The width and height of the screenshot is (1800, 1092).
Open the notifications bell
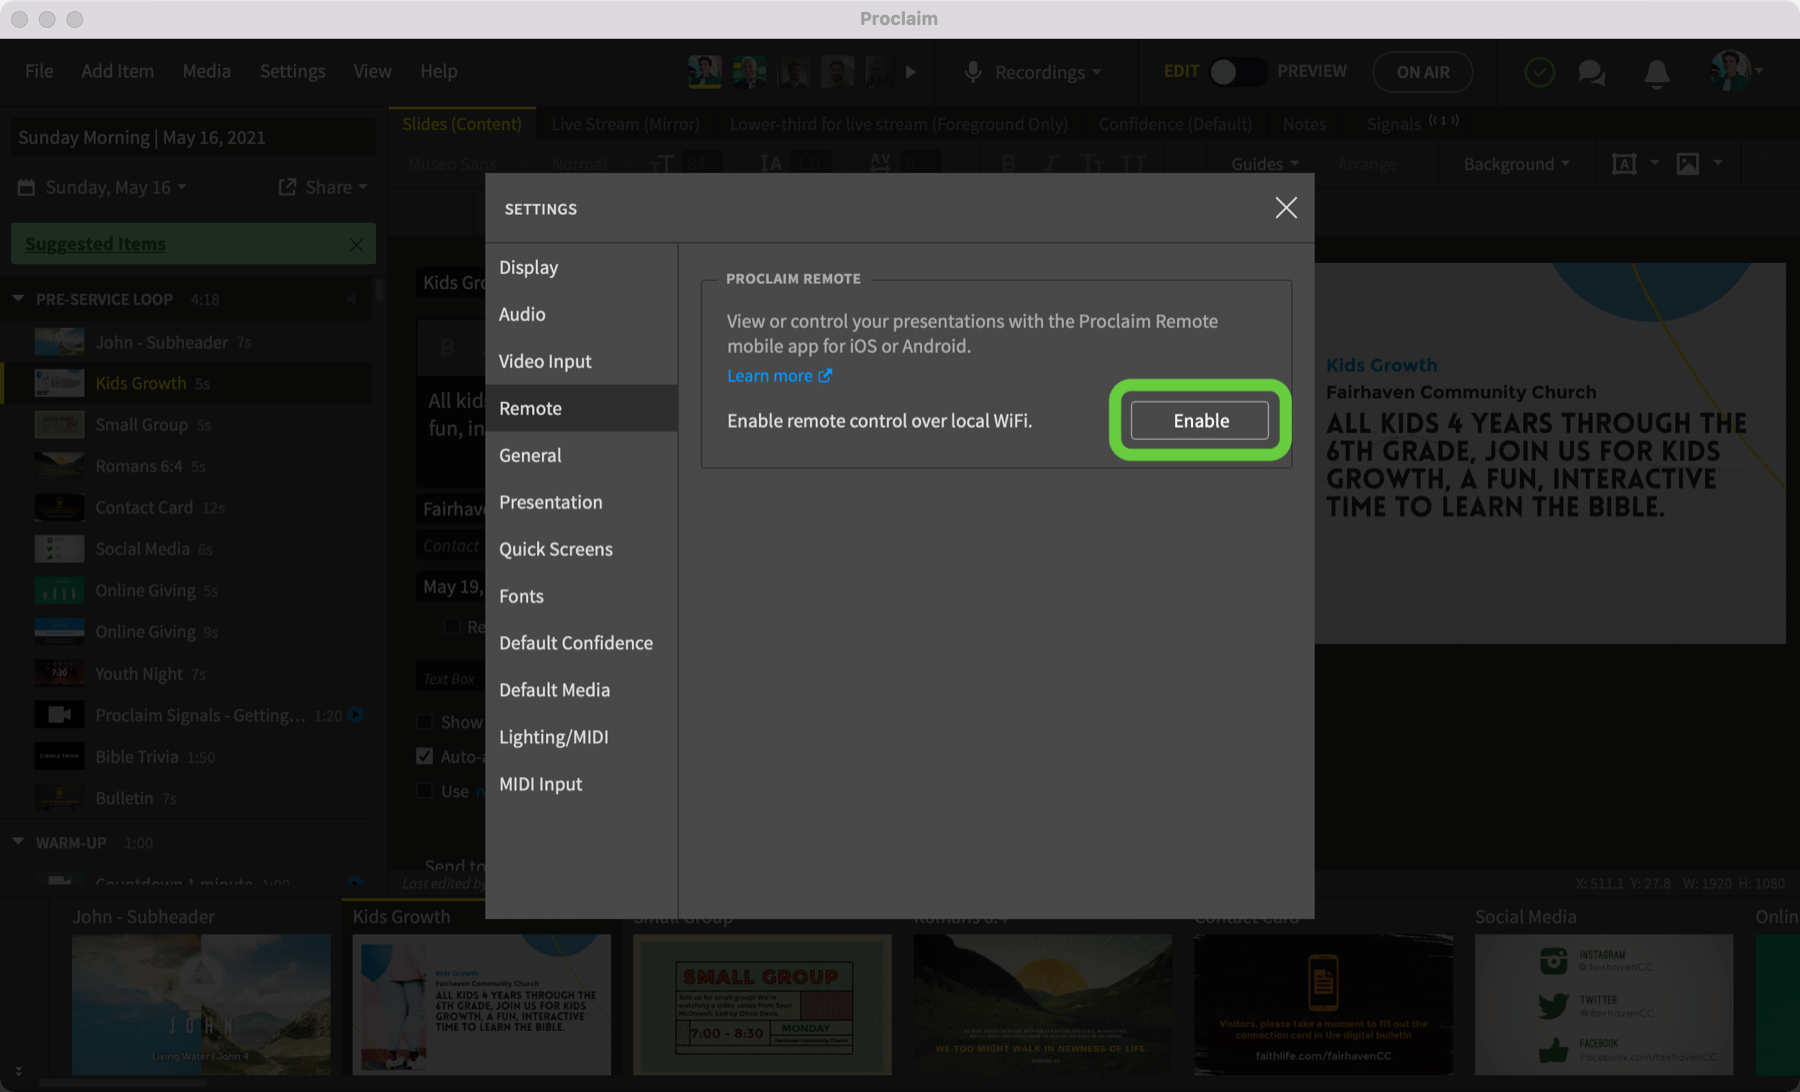tap(1657, 73)
